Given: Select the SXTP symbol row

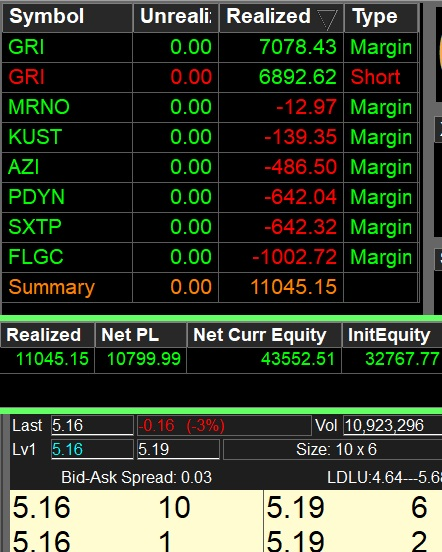Looking at the screenshot, I should tap(35, 226).
